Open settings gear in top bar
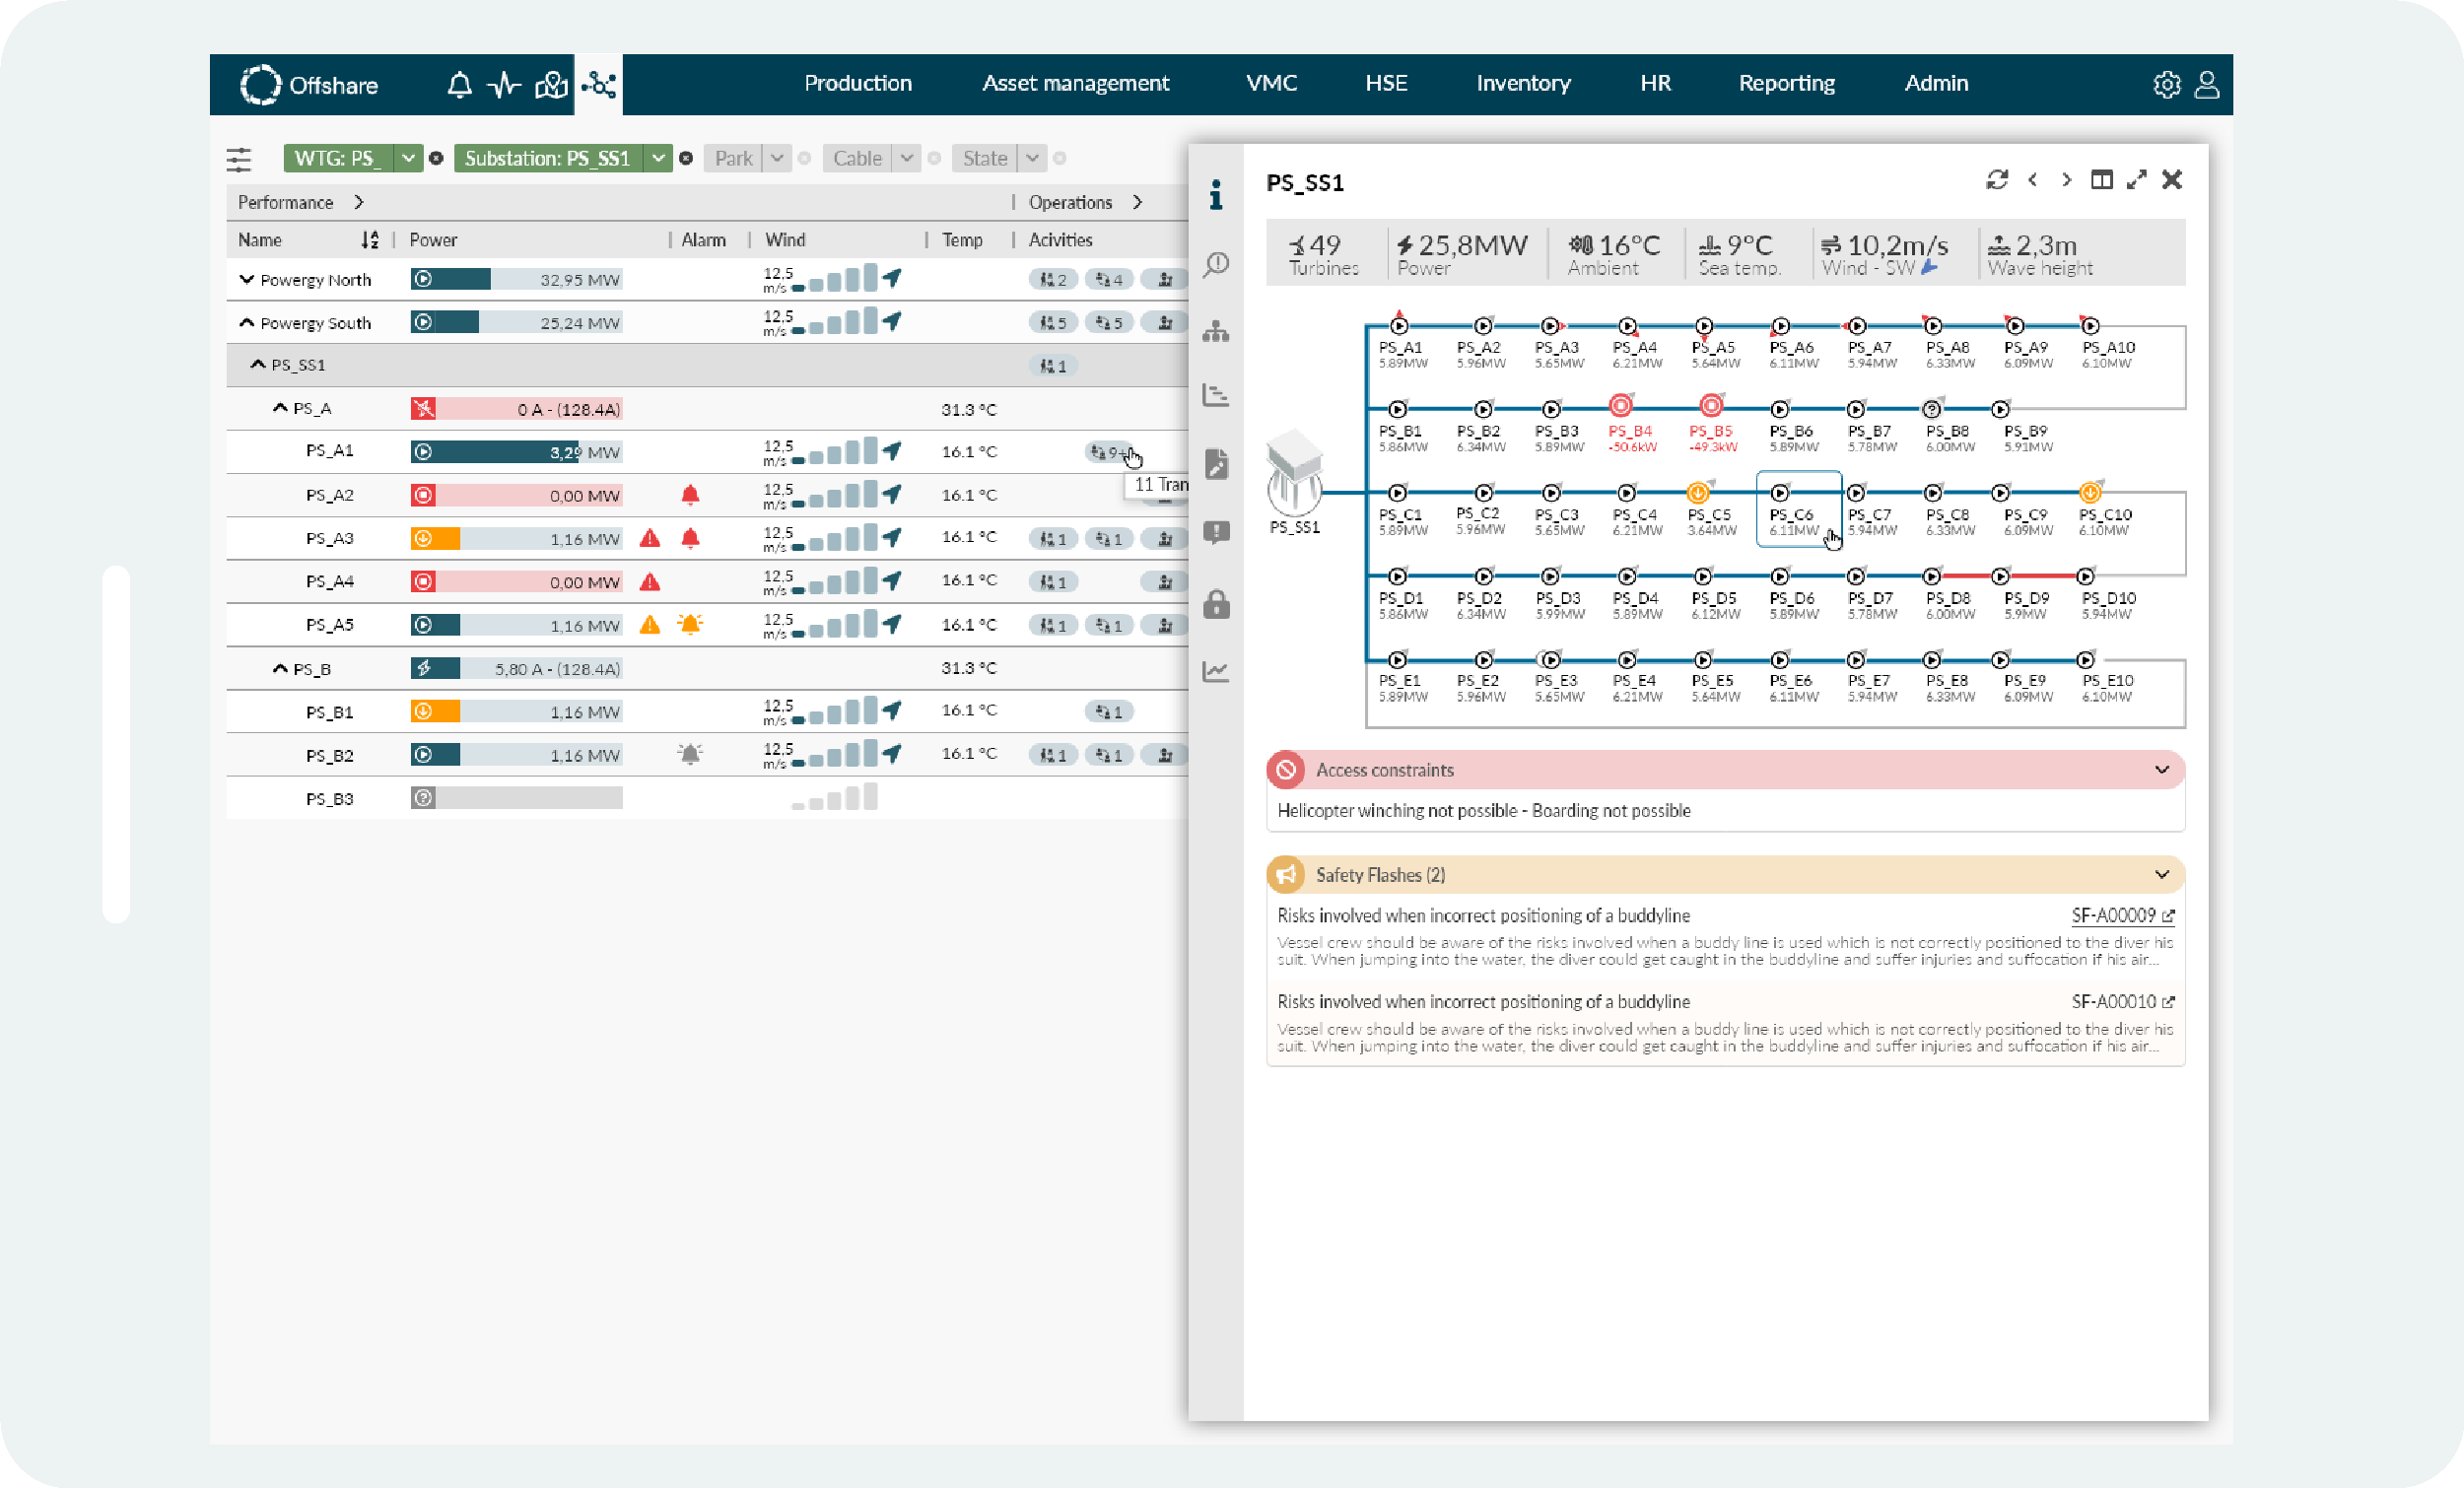The width and height of the screenshot is (2464, 1488). point(2166,85)
